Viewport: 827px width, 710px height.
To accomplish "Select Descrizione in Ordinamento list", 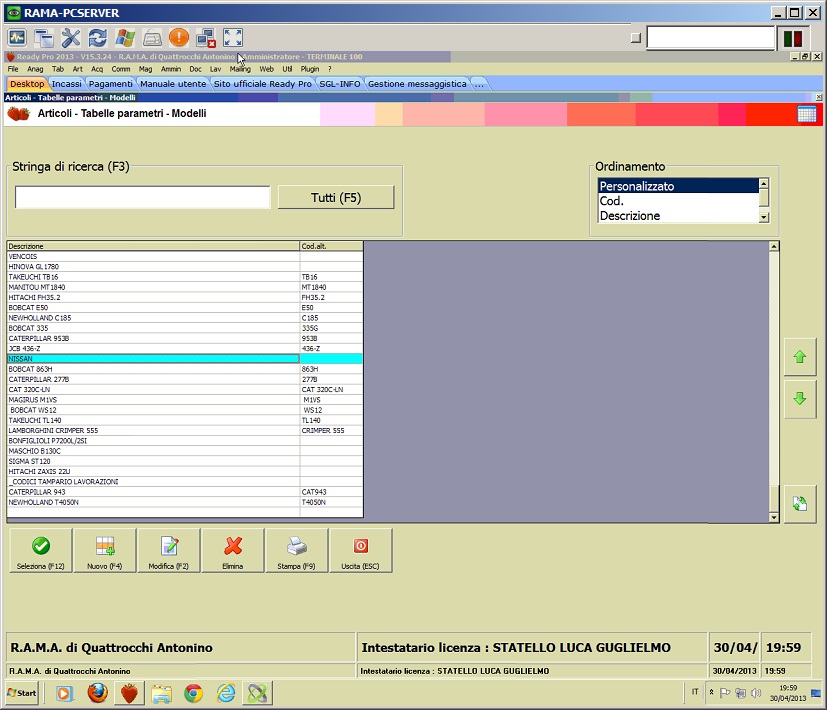I will [x=678, y=216].
